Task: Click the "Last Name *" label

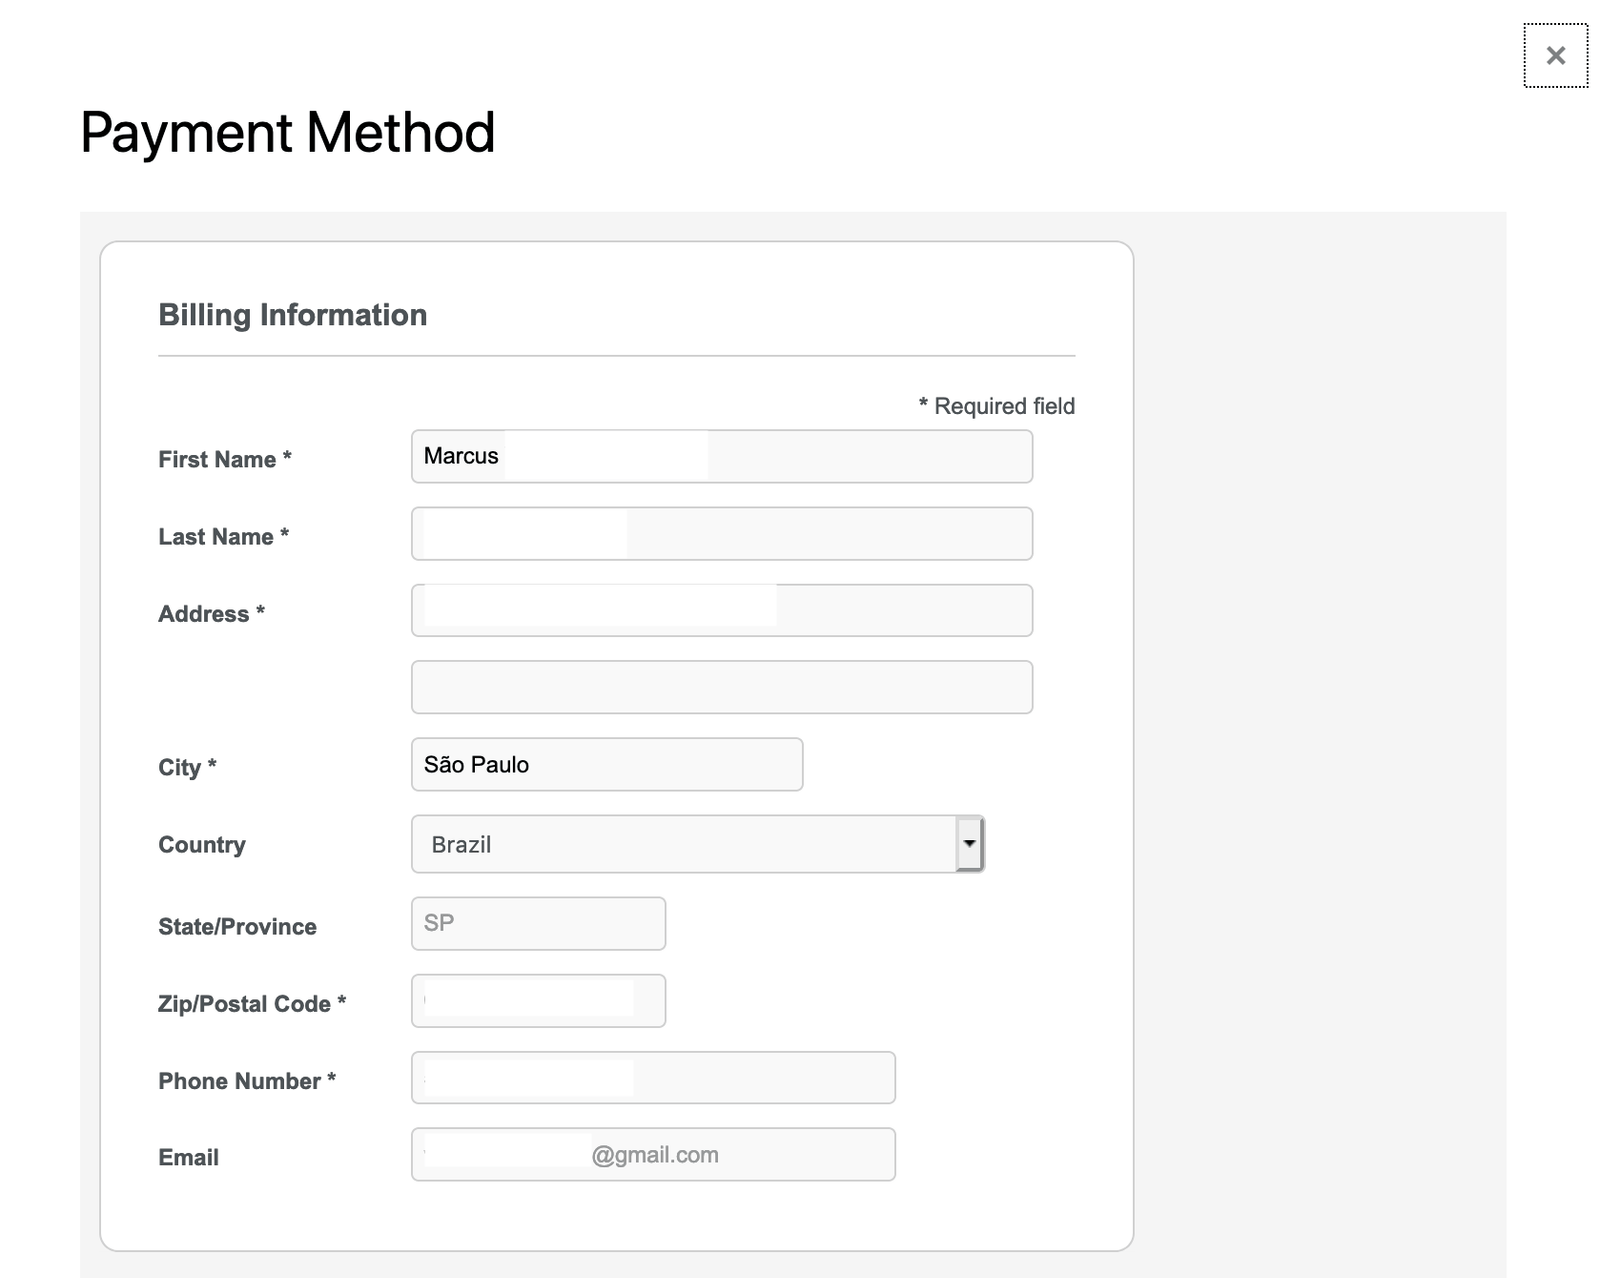Action: point(223,537)
